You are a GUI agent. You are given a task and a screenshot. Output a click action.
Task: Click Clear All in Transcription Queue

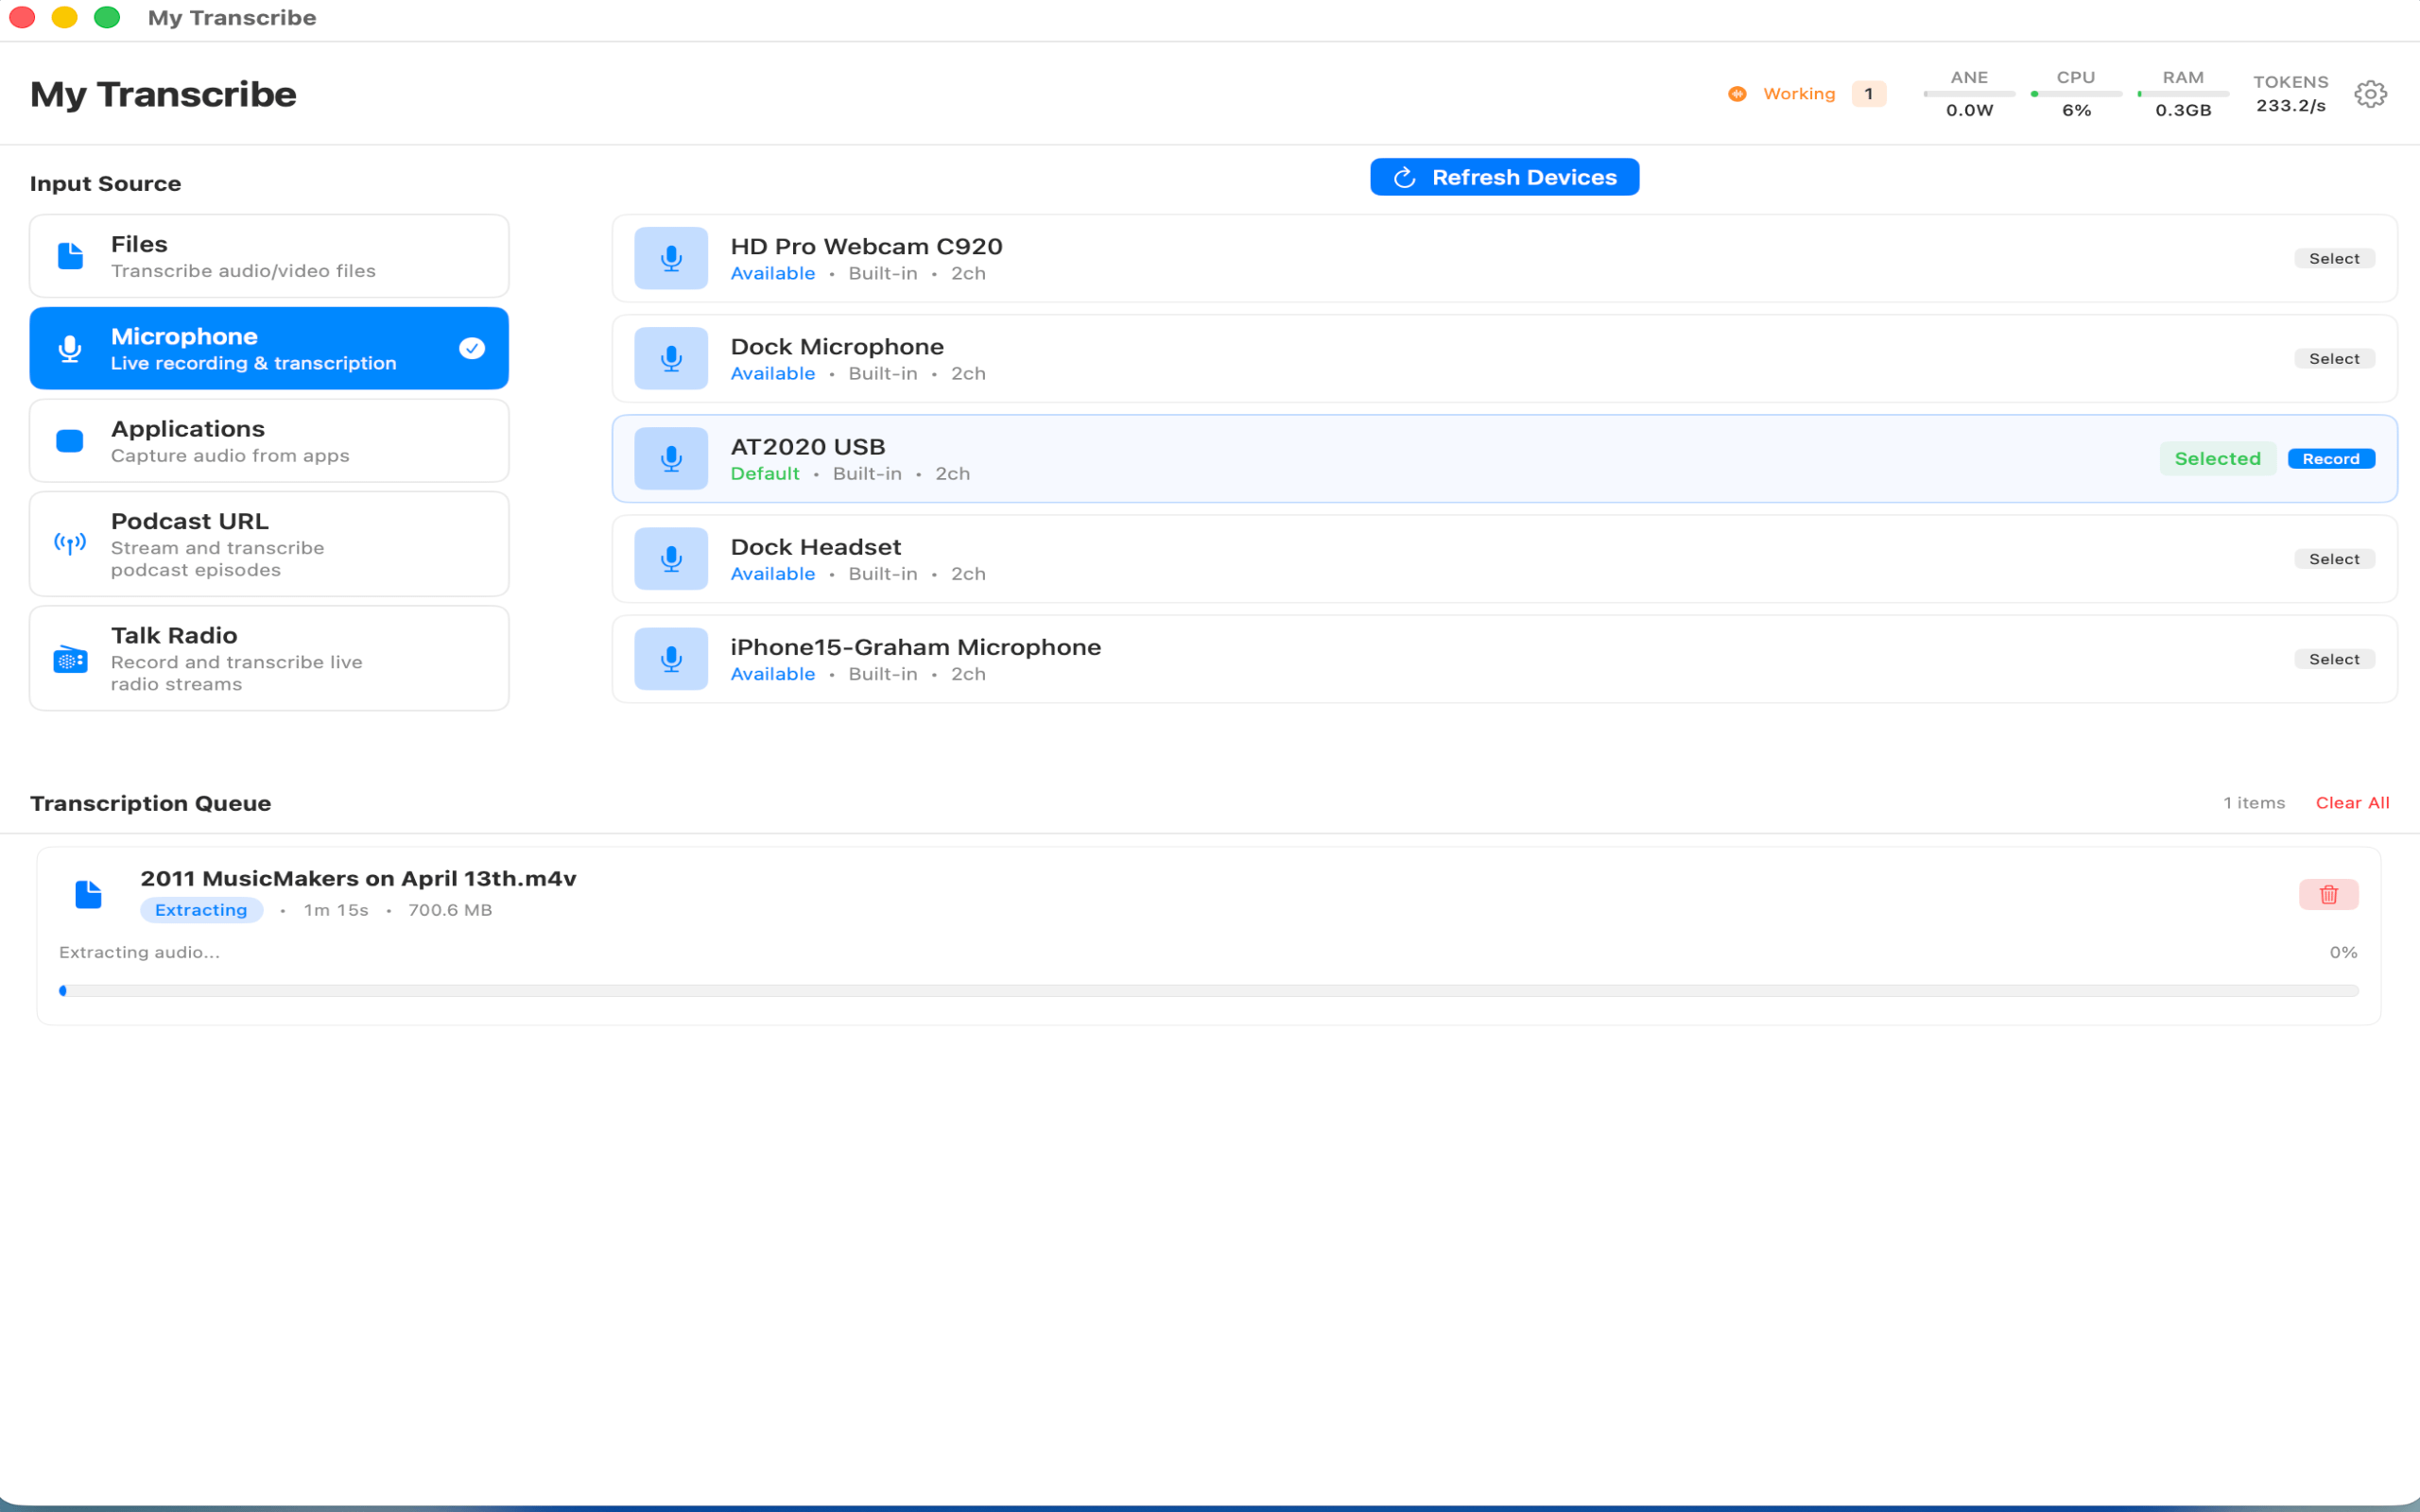pyautogui.click(x=2352, y=802)
